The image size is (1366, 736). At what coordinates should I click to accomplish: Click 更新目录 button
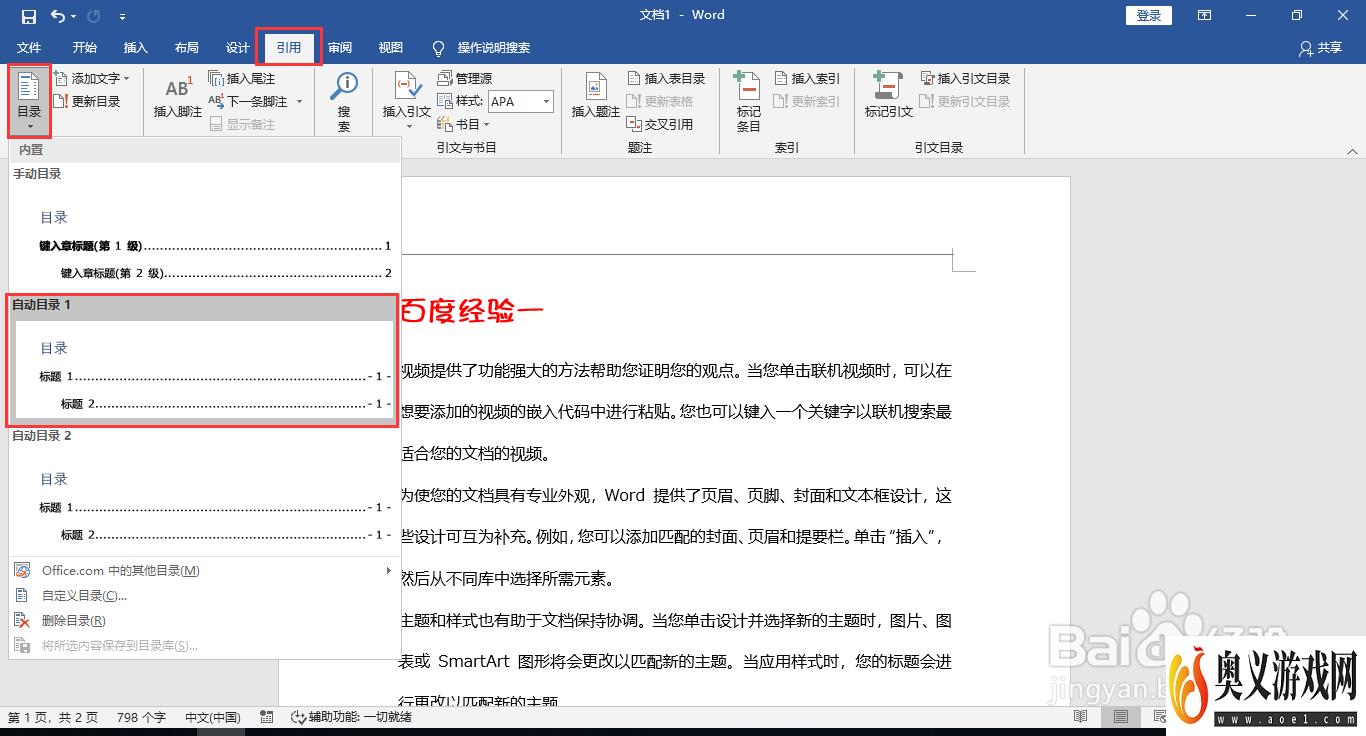tap(87, 101)
